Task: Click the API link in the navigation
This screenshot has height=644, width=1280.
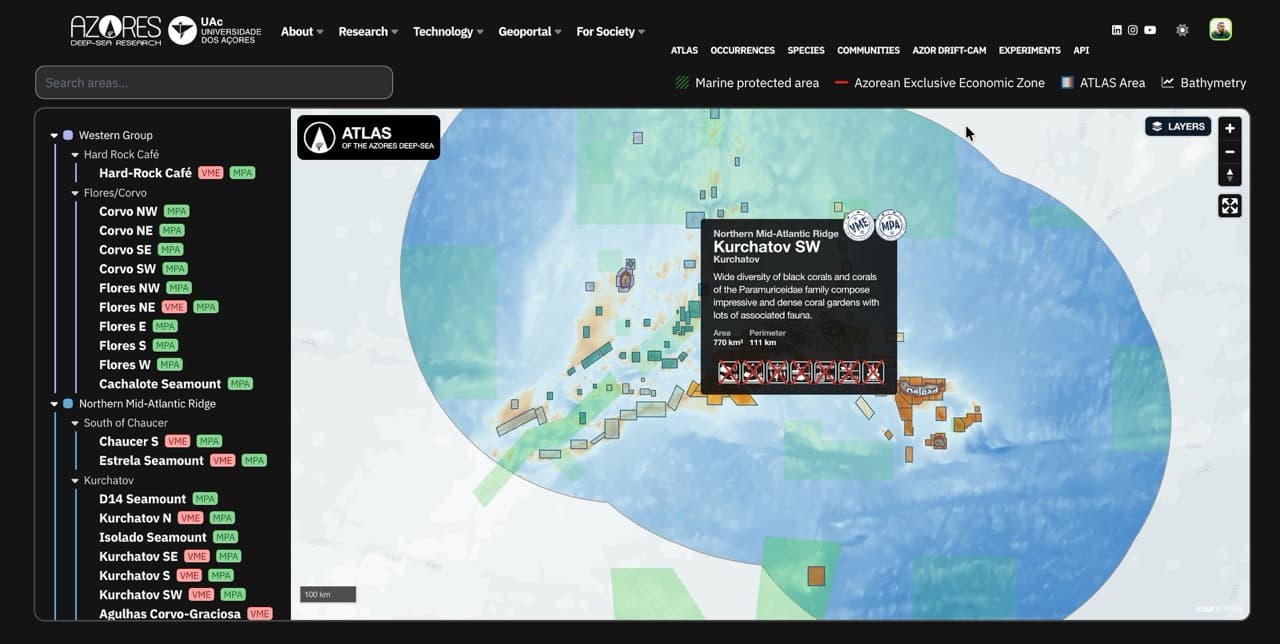Action: (1081, 50)
